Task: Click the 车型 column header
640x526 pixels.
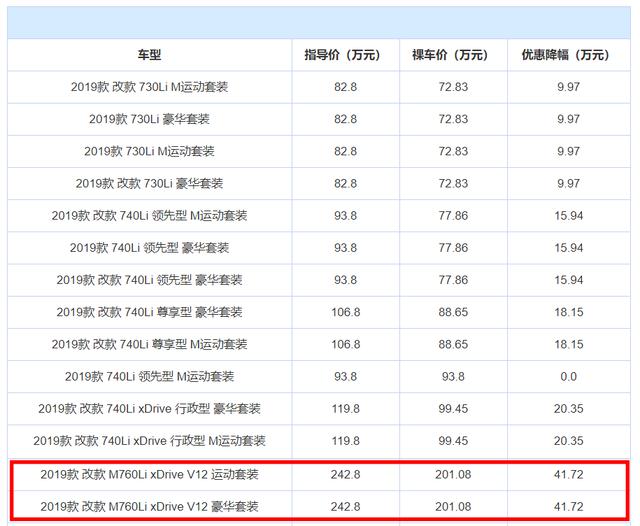Action: [x=149, y=55]
